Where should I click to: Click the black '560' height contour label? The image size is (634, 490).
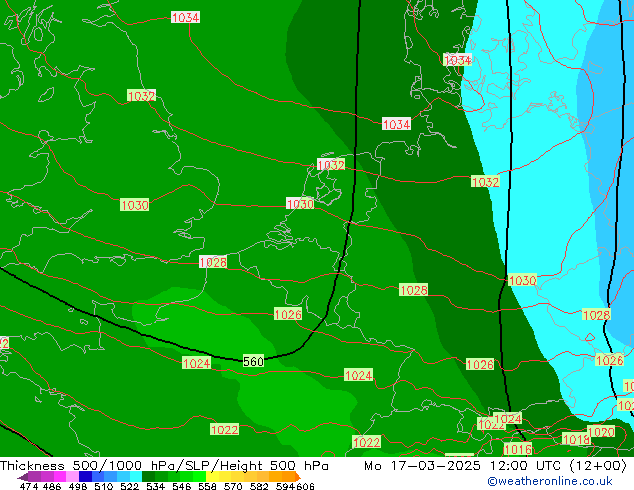click(x=254, y=361)
